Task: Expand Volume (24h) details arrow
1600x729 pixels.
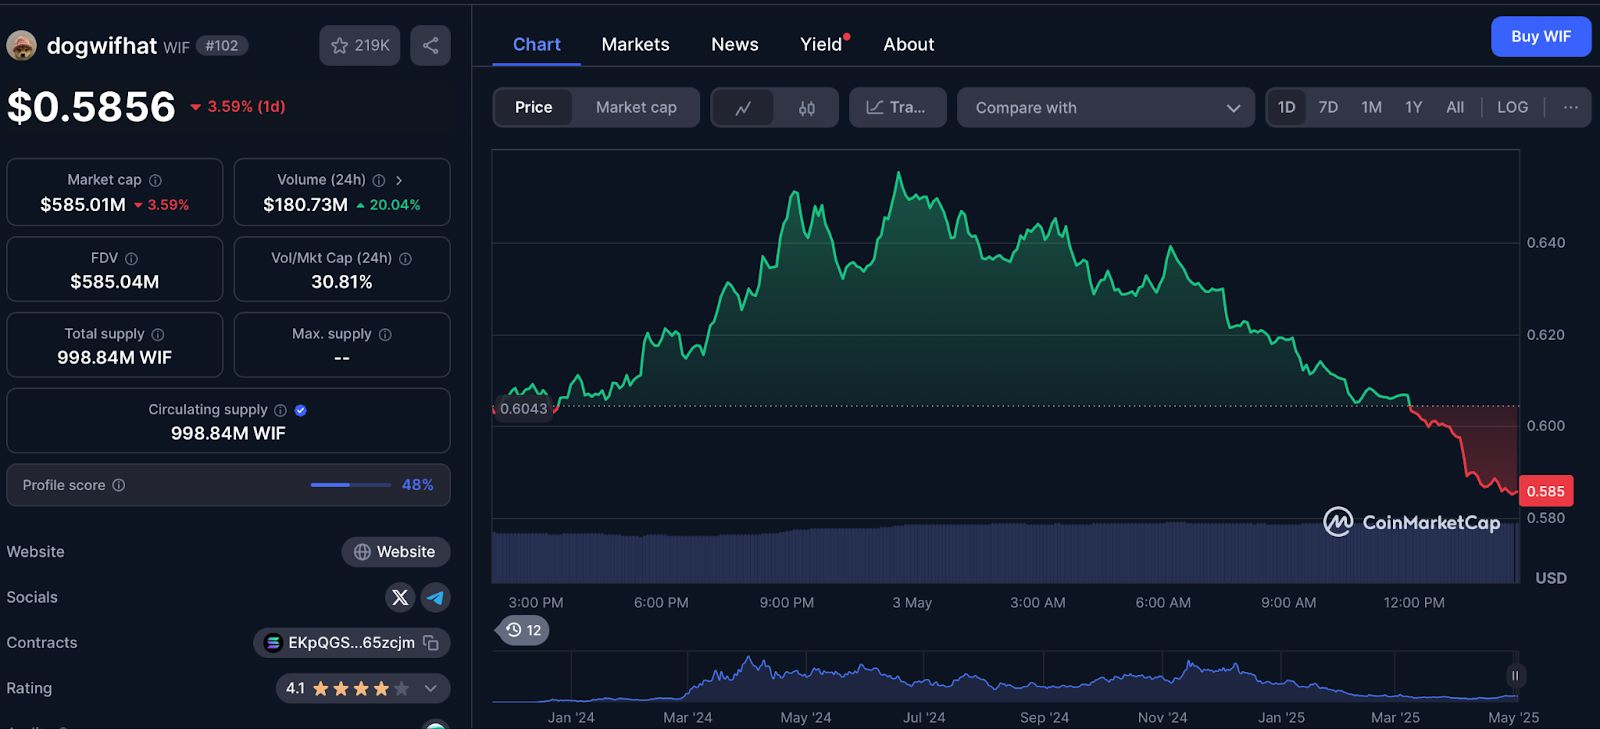Action: click(399, 180)
